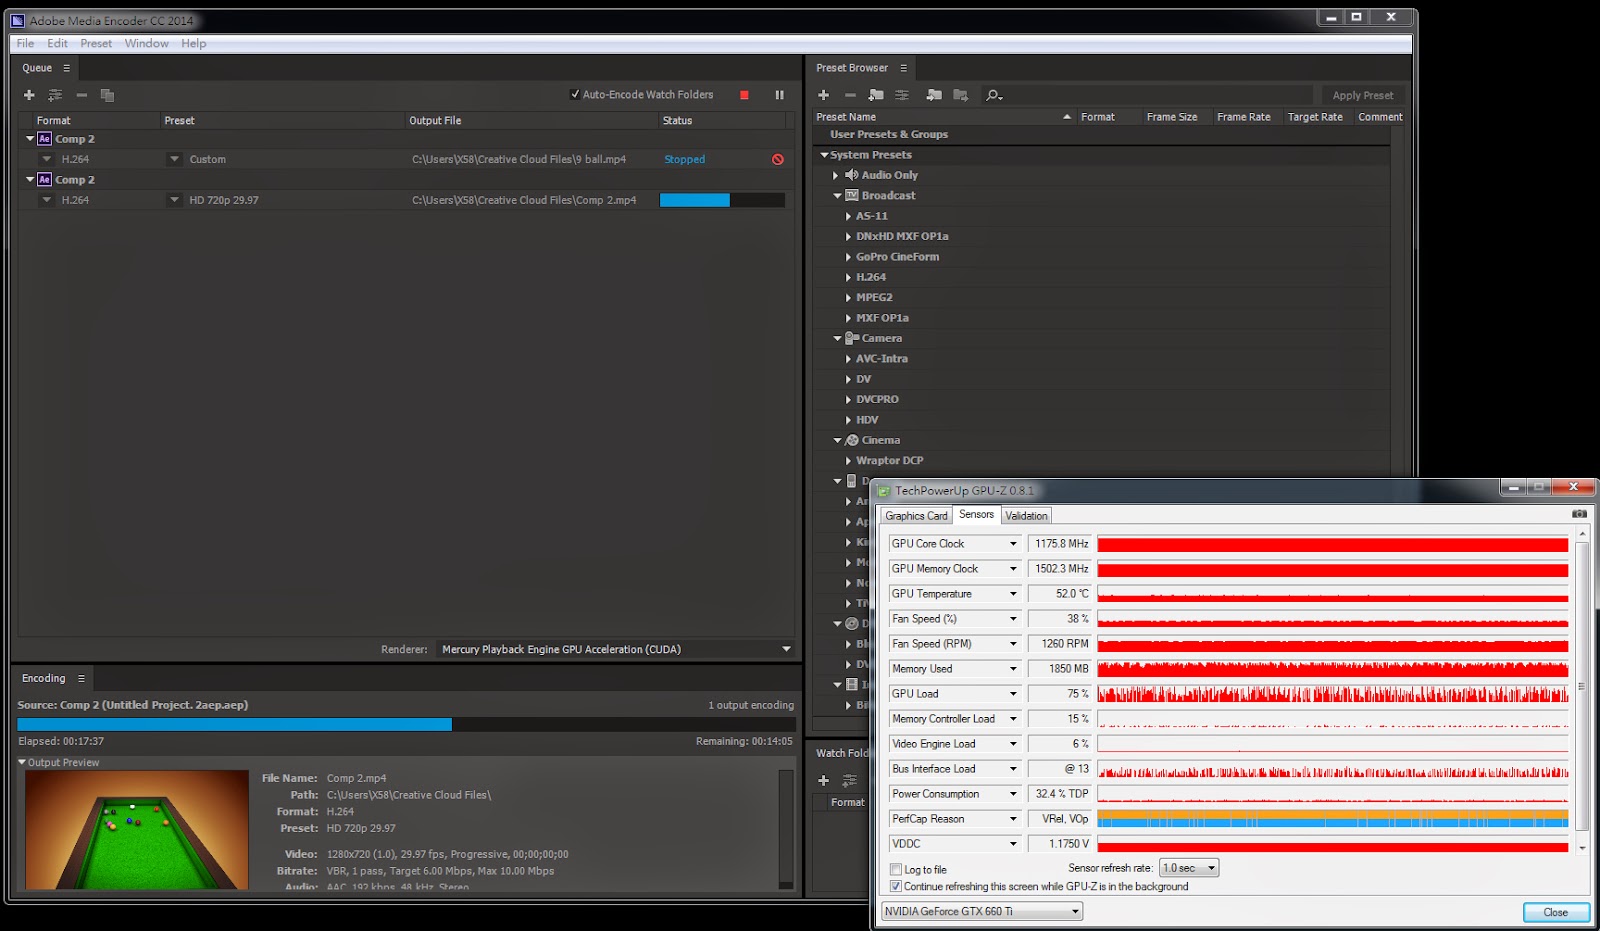Open the Help menu
This screenshot has height=931, width=1600.
pyautogui.click(x=193, y=44)
